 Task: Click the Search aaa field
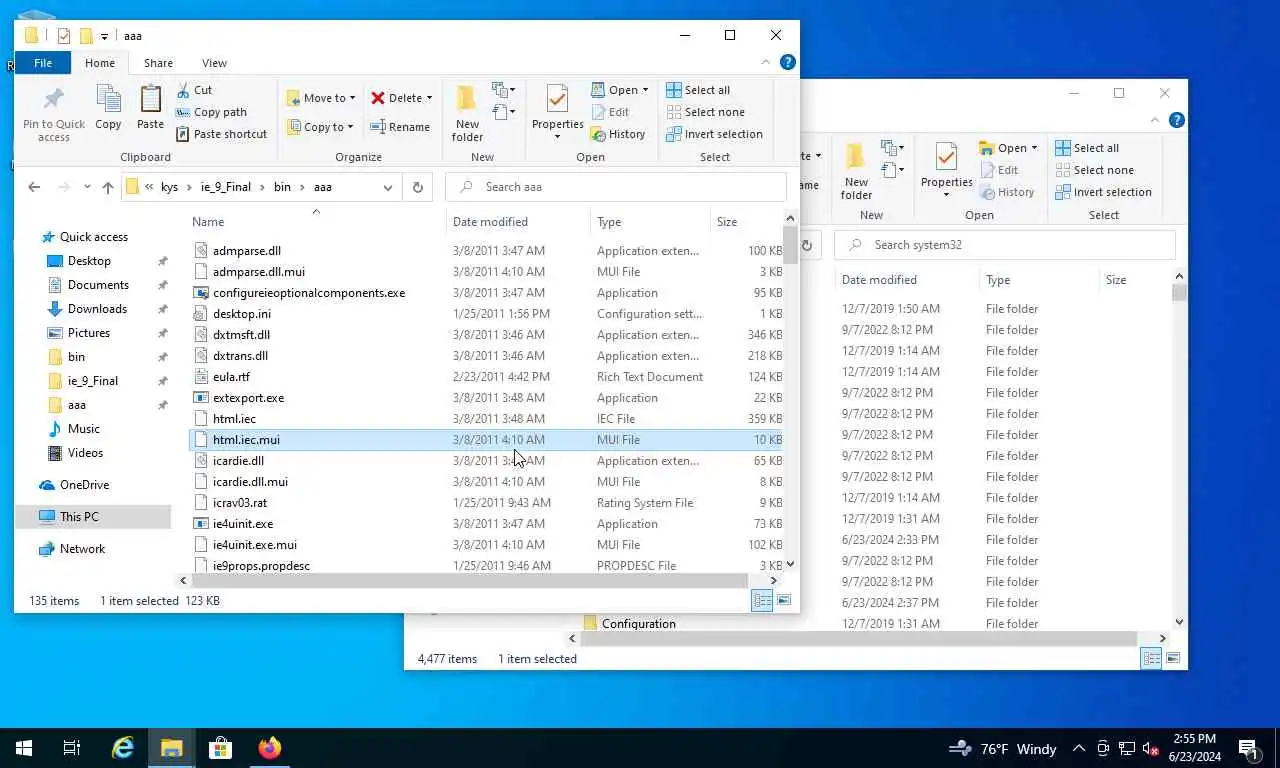click(616, 187)
